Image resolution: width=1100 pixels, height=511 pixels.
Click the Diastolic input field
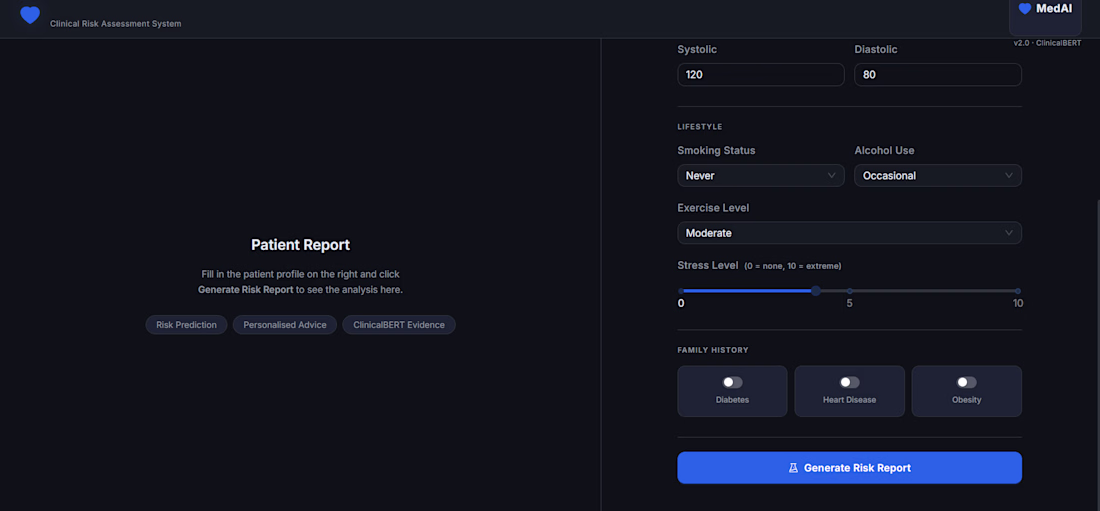pos(938,74)
